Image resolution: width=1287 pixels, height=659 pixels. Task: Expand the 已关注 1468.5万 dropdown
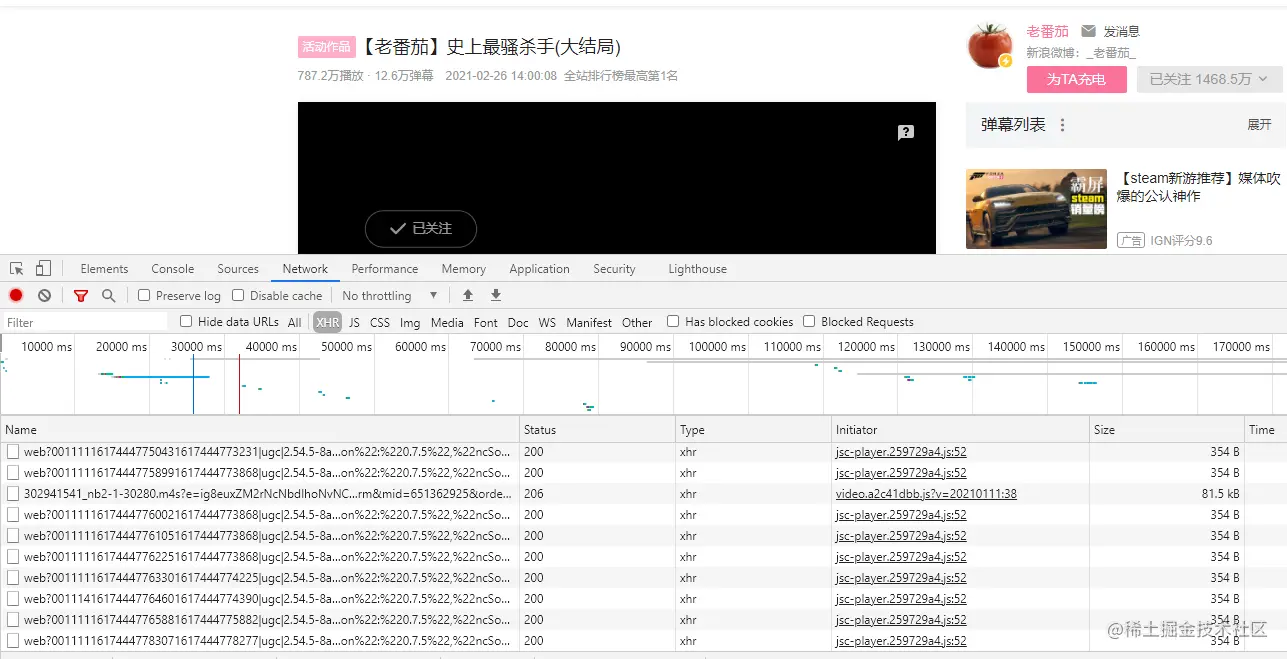point(1209,79)
